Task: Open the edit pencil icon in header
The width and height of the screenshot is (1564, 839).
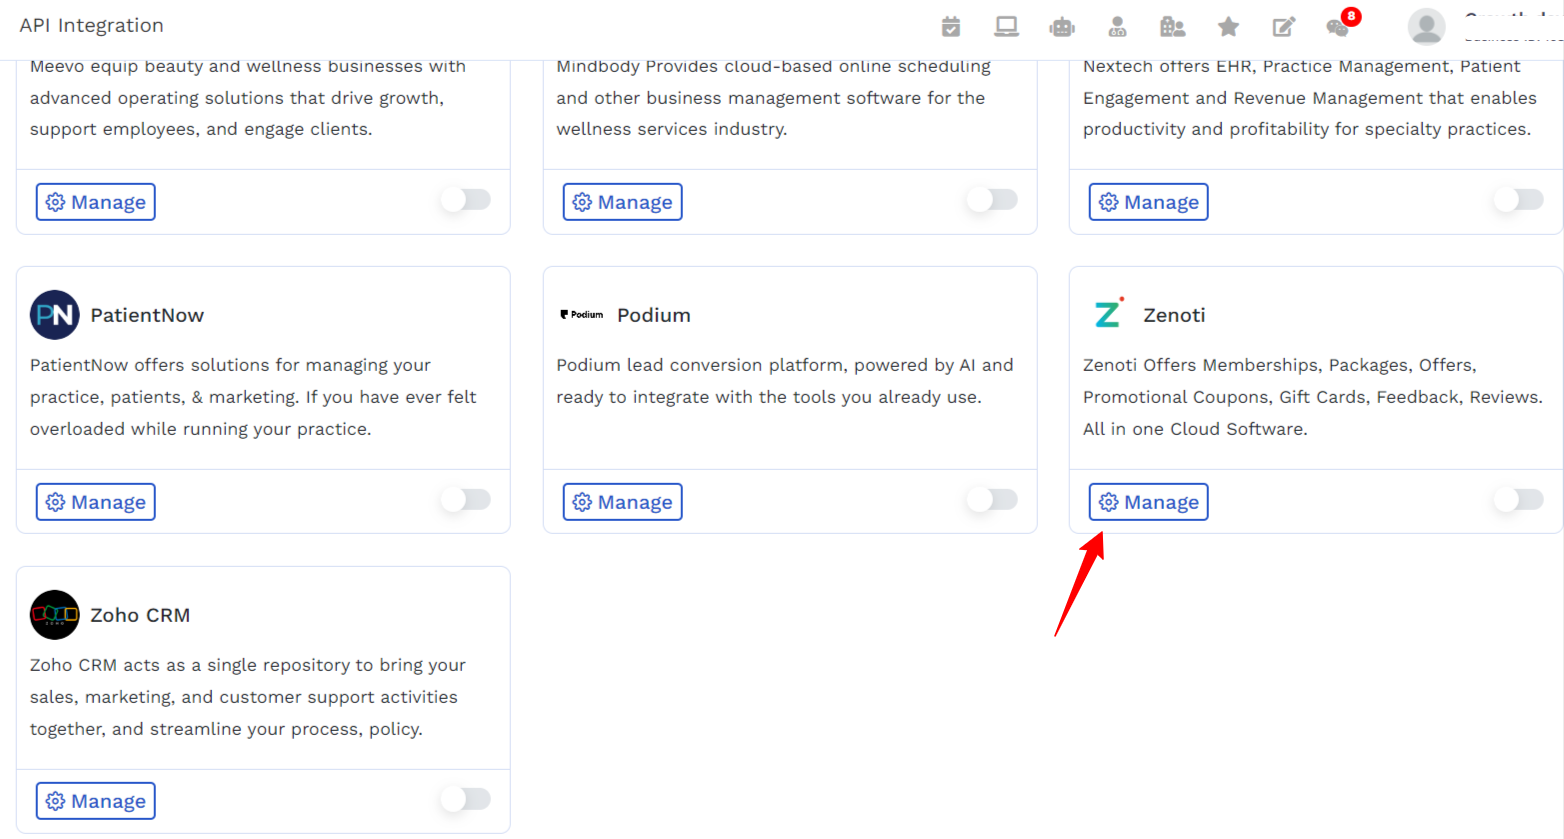Action: (x=1284, y=27)
